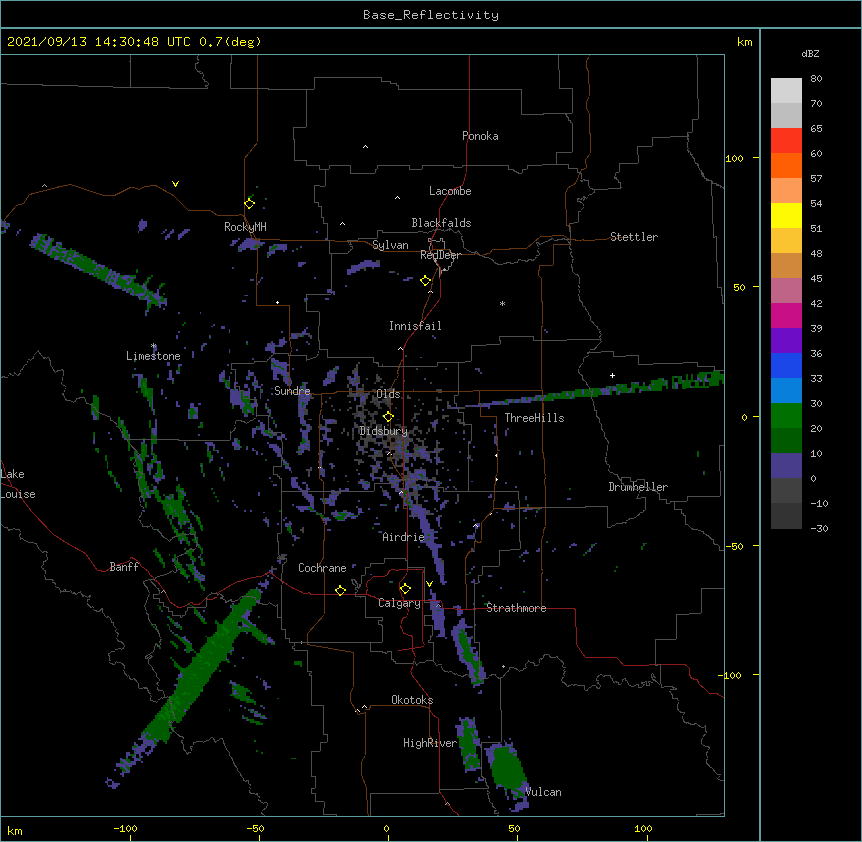
Task: Click the RedDeer city label
Action: click(440, 255)
